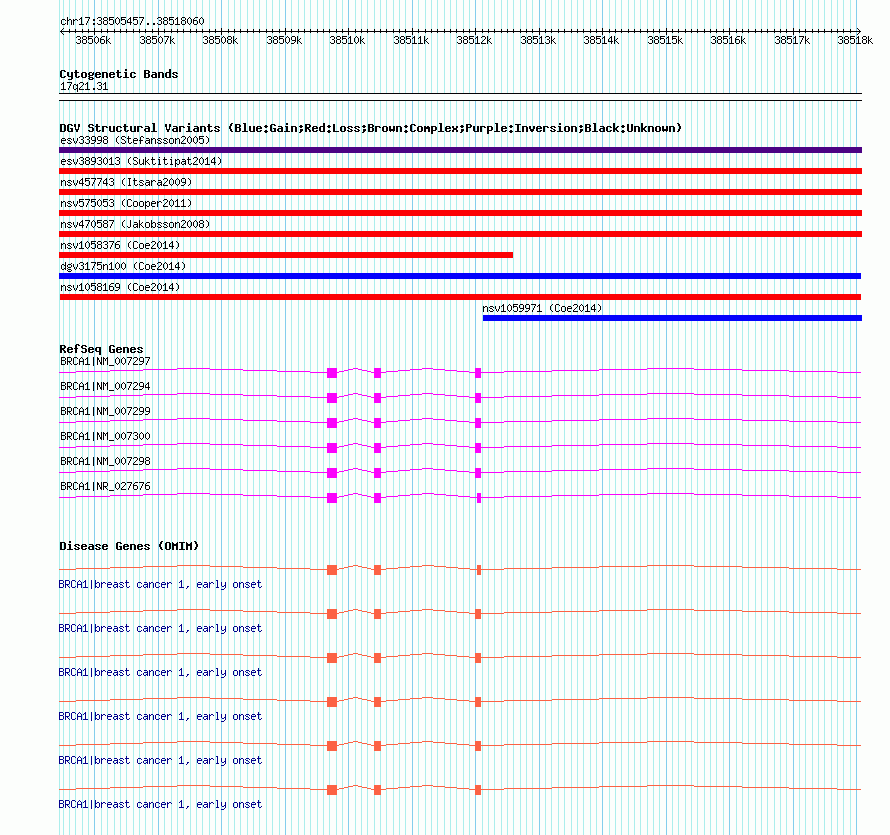Select the red loss bar under esv3893013

click(x=460, y=171)
